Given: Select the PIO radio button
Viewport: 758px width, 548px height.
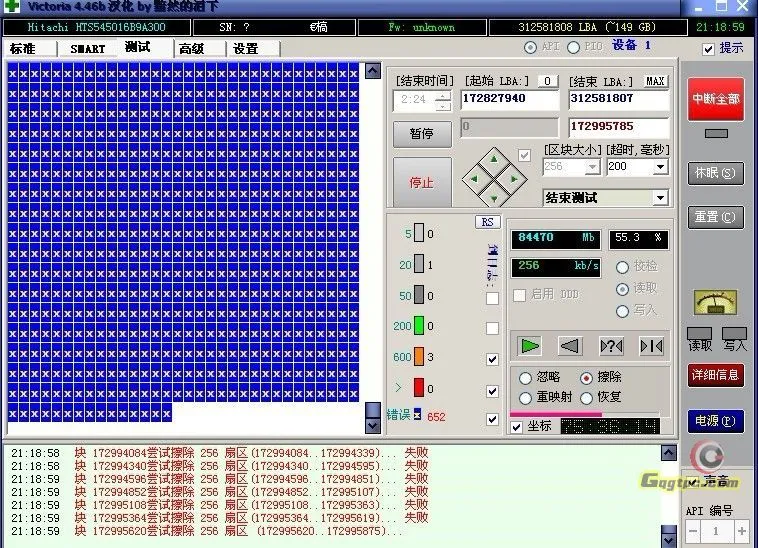Looking at the screenshot, I should [573, 47].
